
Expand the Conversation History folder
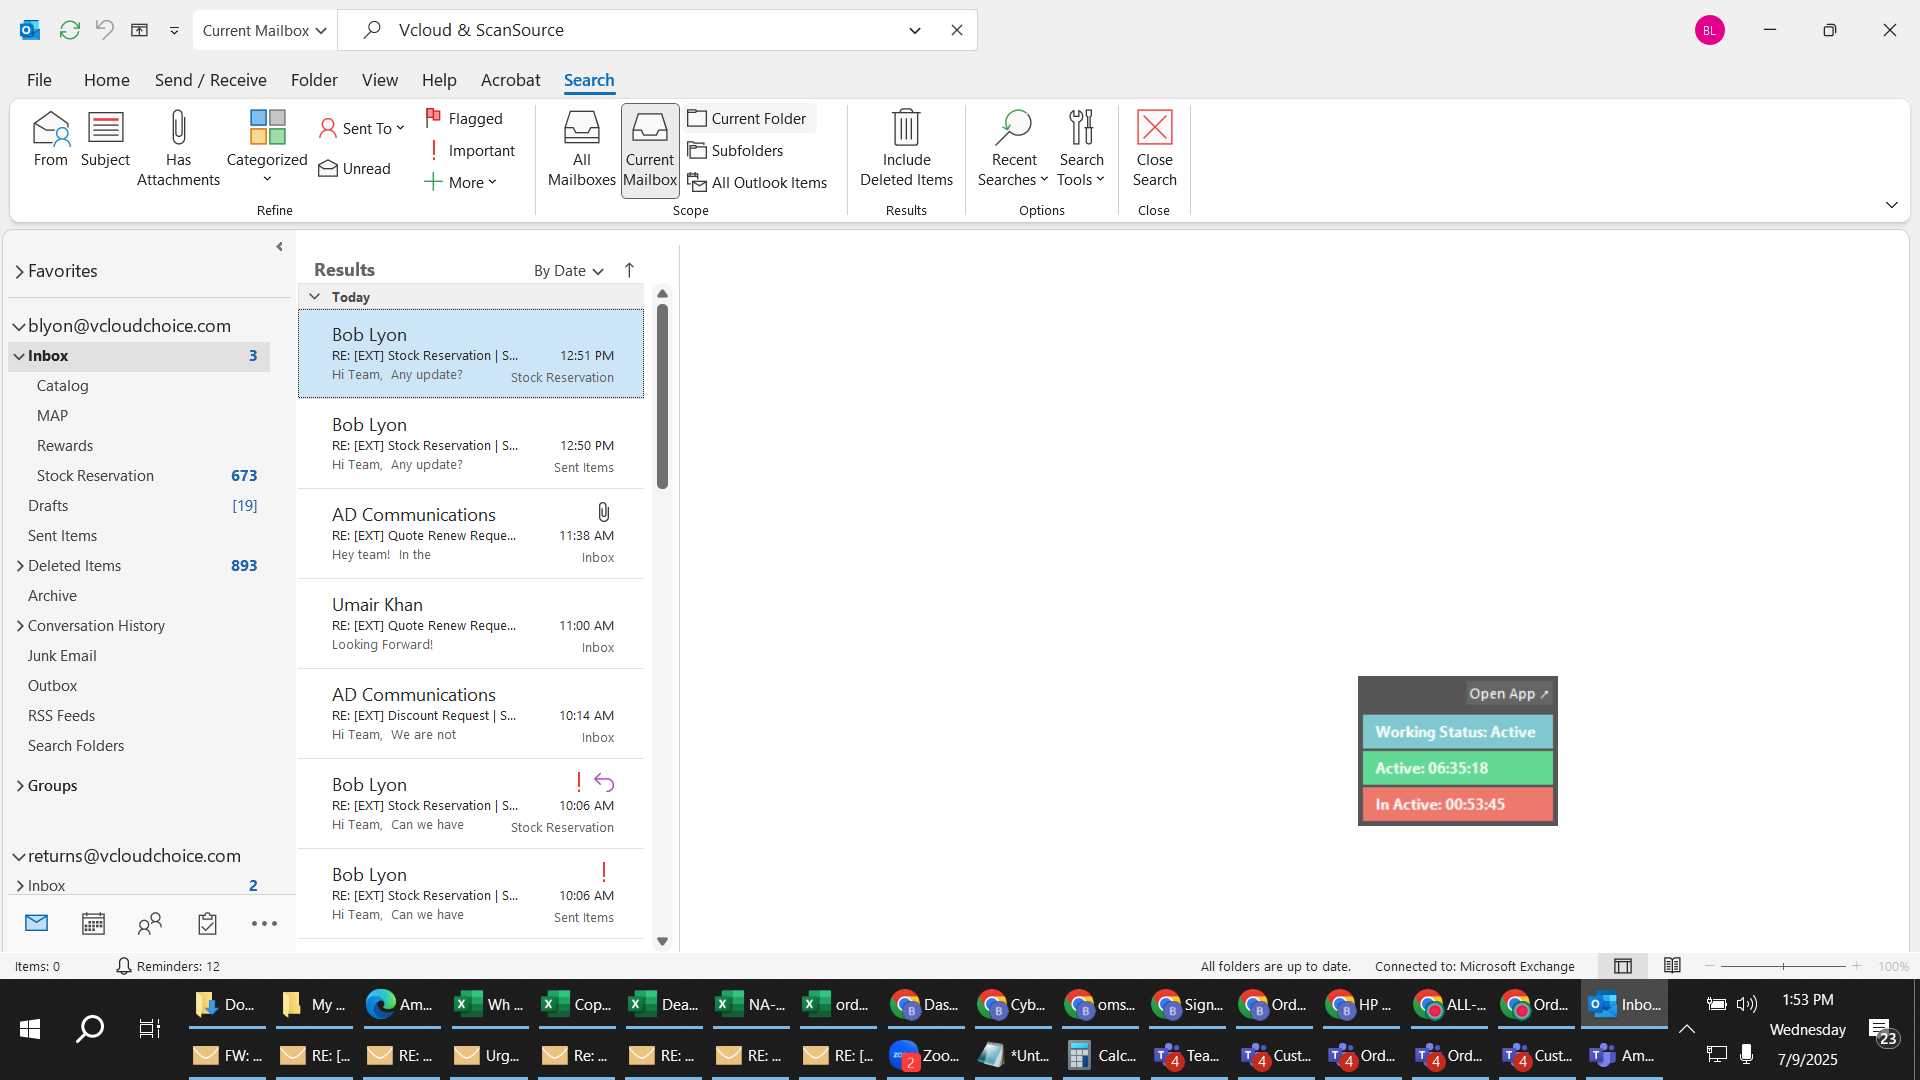coord(20,626)
